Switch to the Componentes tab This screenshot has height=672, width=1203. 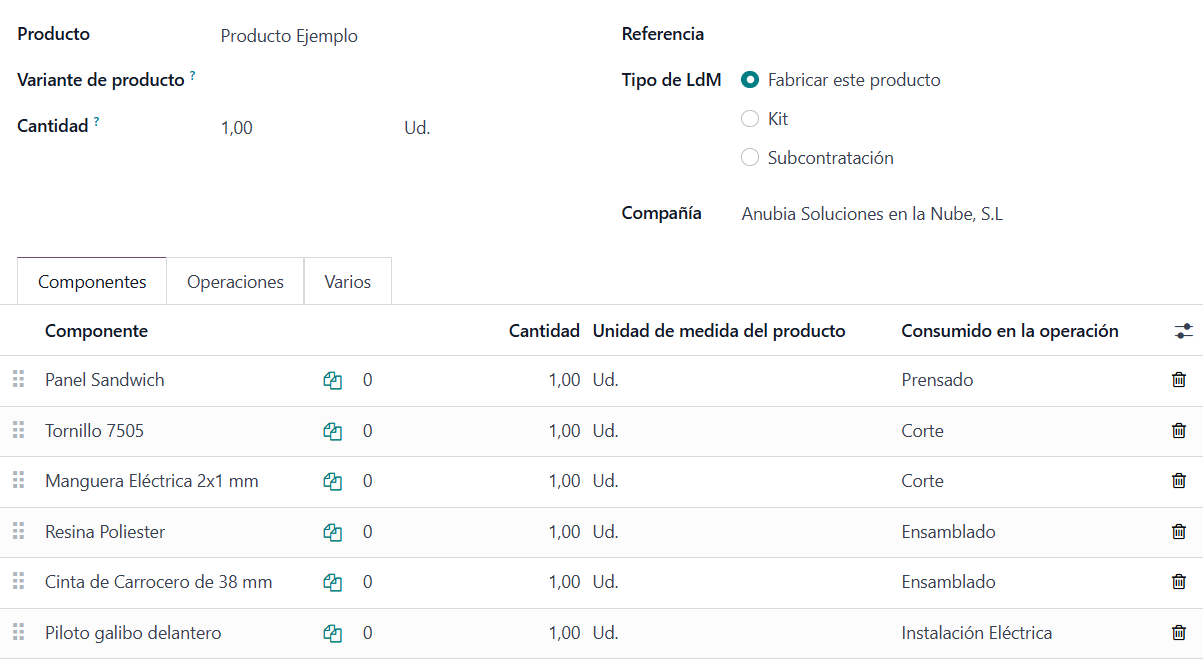(x=92, y=282)
